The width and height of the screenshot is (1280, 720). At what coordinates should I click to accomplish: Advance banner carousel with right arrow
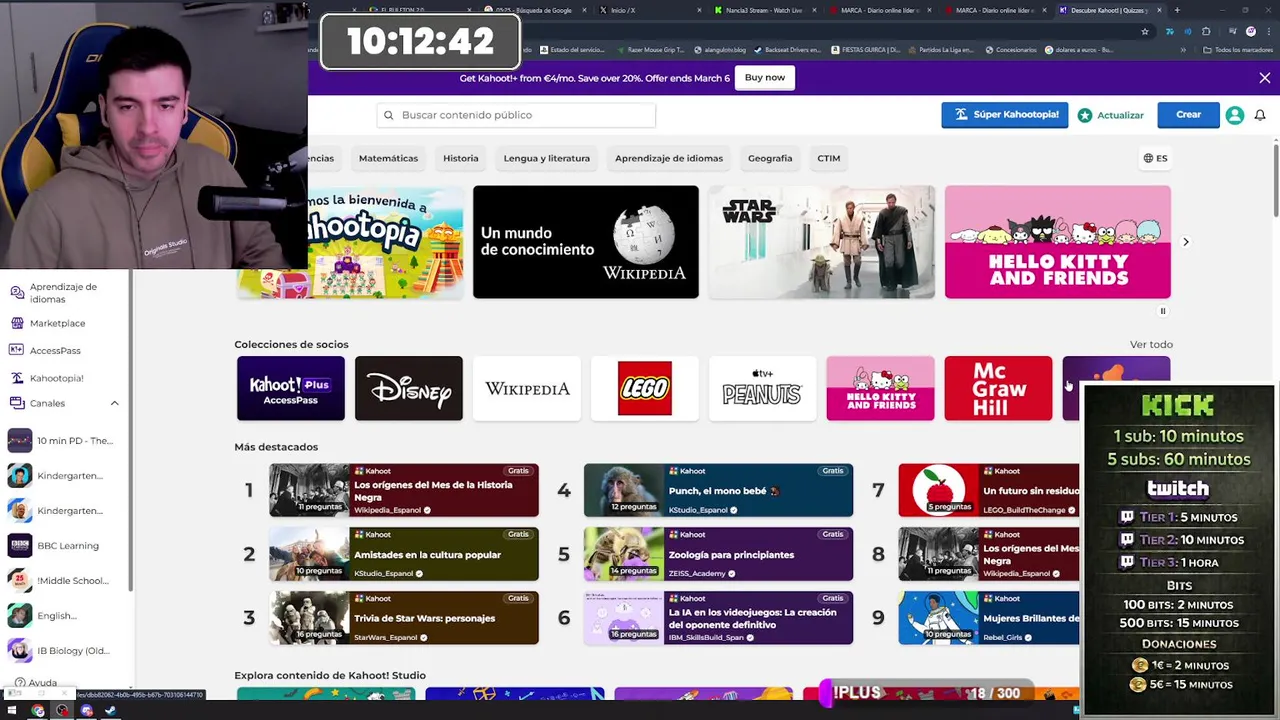pos(1186,242)
